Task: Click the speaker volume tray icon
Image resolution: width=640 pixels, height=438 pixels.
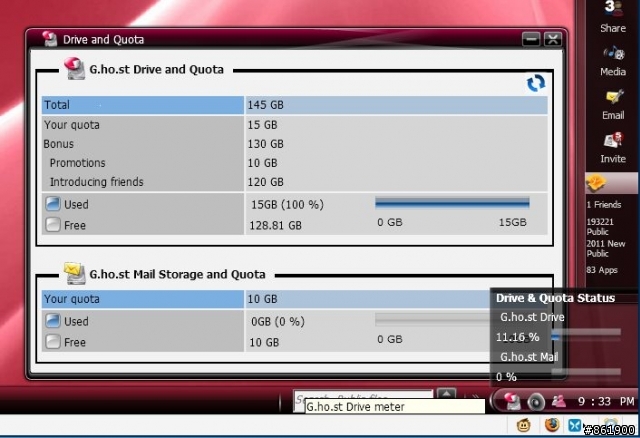Action: pos(536,402)
